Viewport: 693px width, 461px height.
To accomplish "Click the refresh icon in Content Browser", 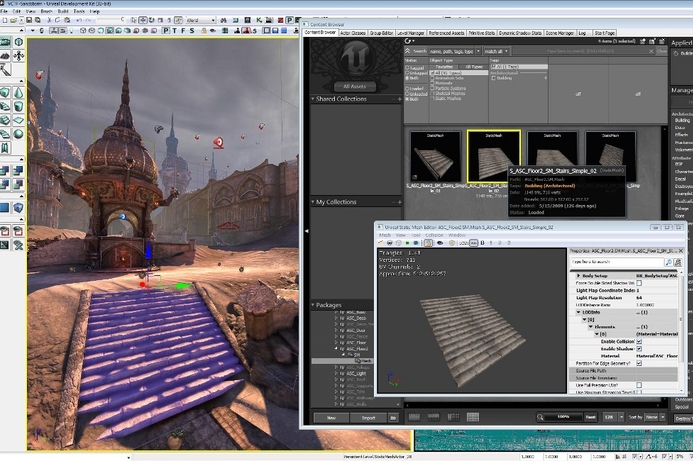I will (x=407, y=41).
